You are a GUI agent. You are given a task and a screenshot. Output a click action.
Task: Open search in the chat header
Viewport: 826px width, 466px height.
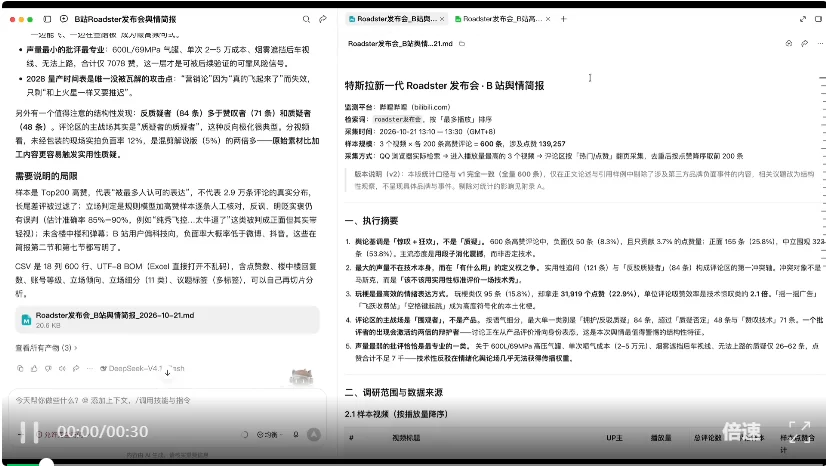306,19
